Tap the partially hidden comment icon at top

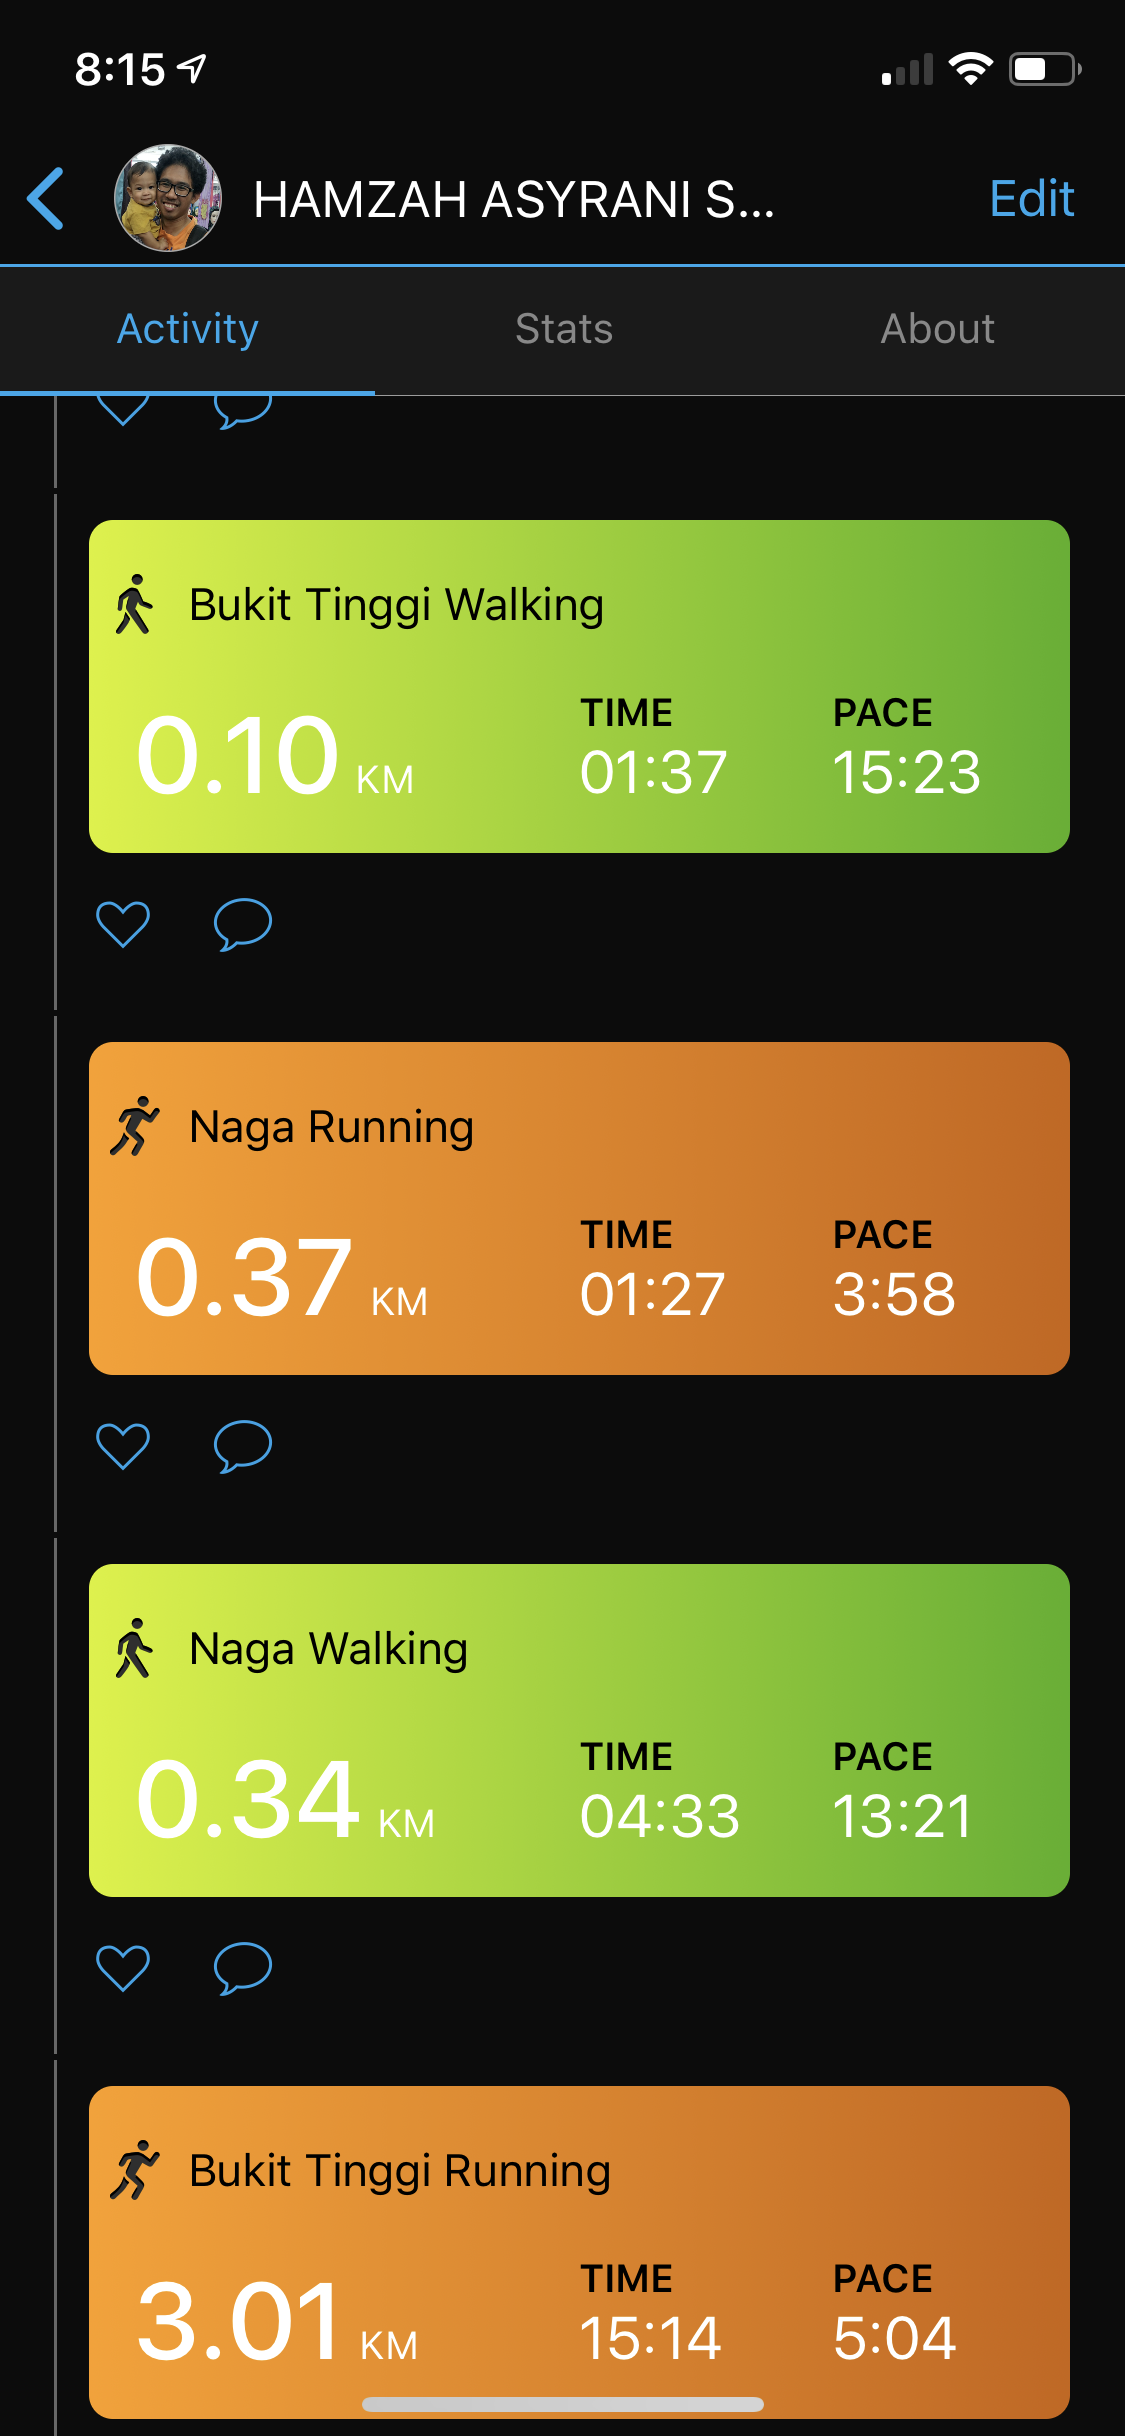(242, 410)
